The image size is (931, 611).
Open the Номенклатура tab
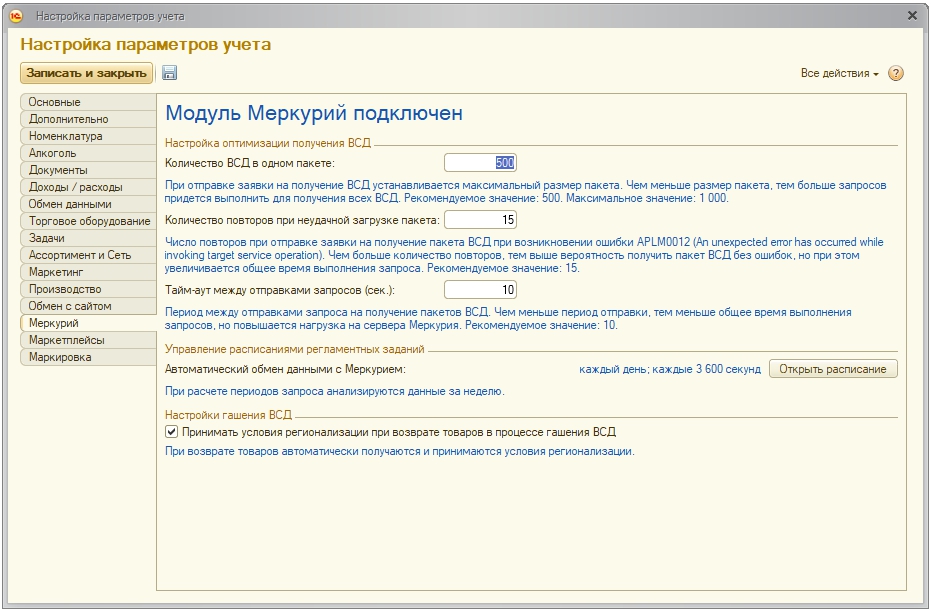coord(88,136)
